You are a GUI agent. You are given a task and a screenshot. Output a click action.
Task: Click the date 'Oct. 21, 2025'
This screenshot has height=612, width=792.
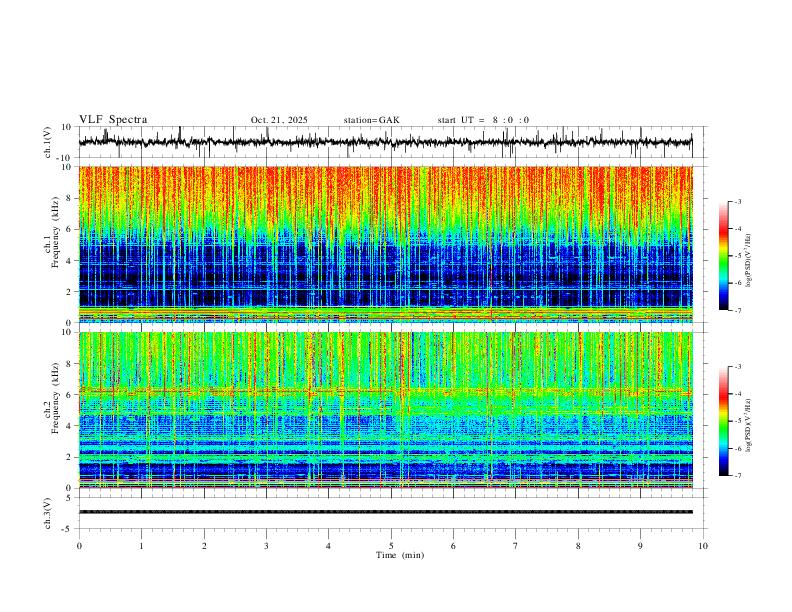coord(279,120)
